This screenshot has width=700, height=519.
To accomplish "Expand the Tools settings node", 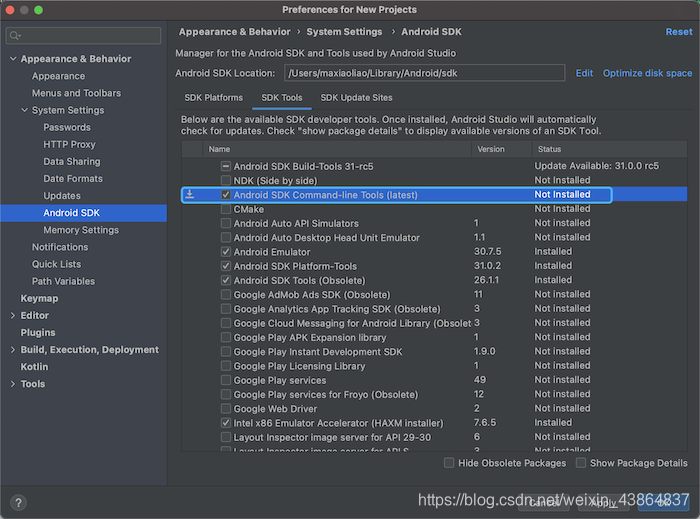I will [13, 384].
